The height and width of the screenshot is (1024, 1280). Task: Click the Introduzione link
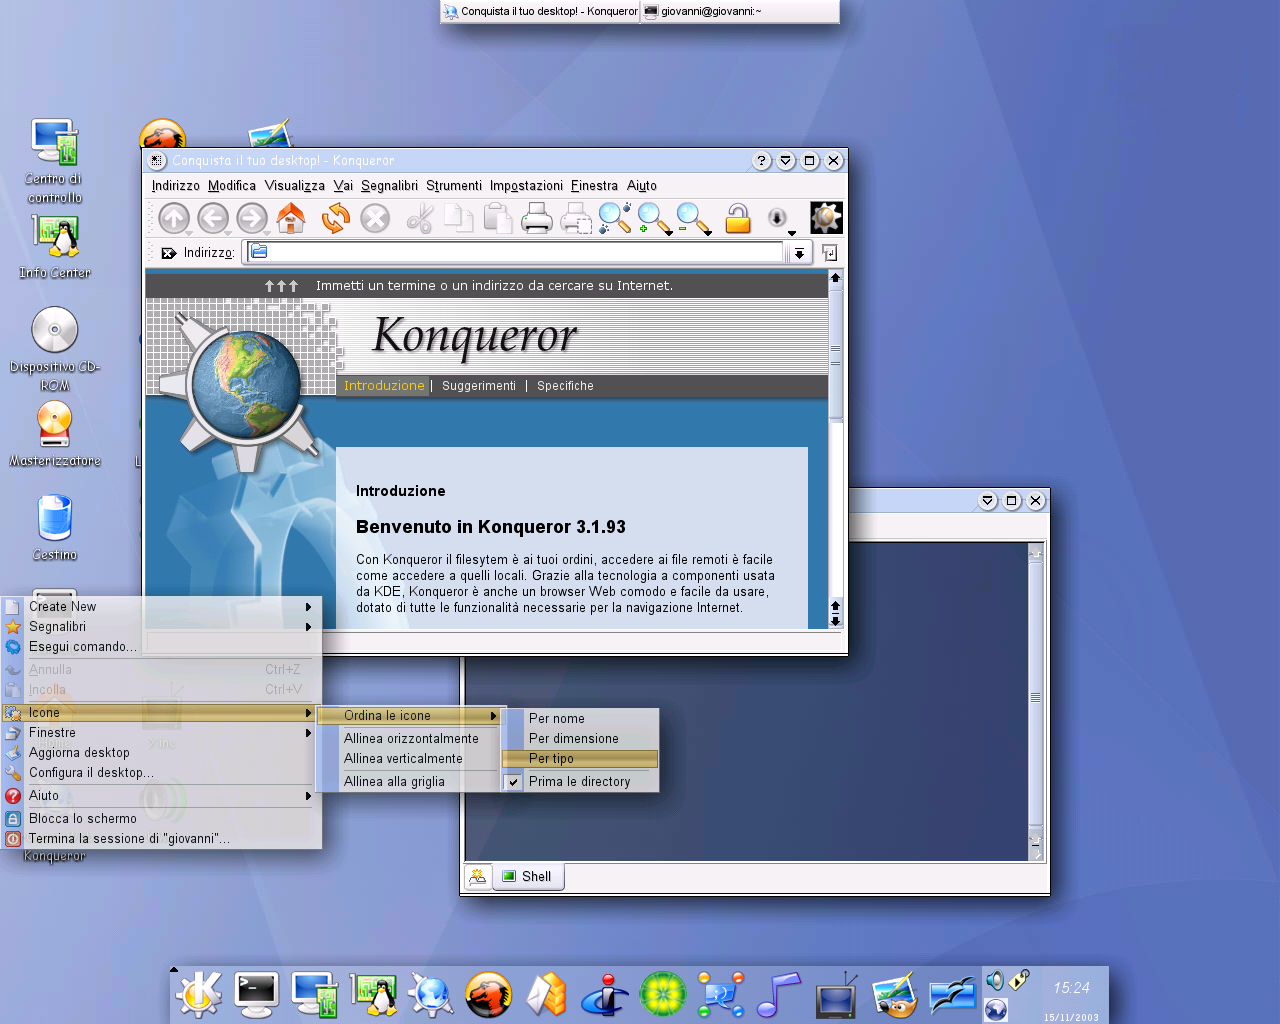coord(384,386)
